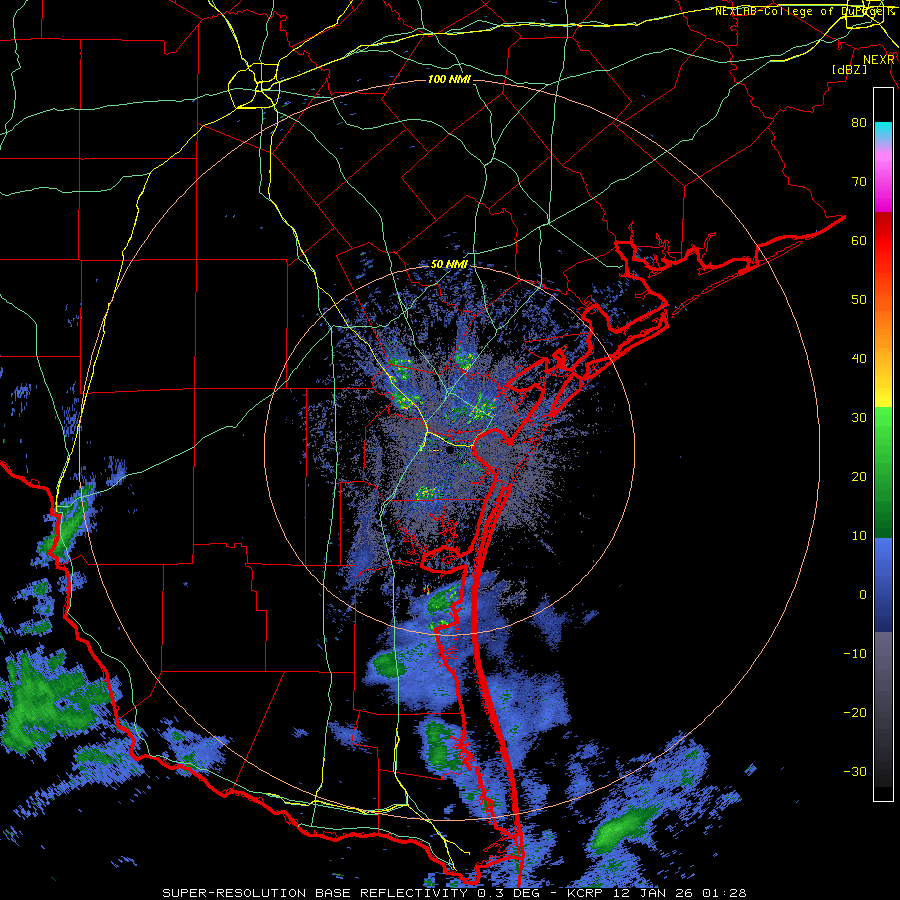
Task: Click the 50 value on the dBZ scale
Action: pos(859,300)
